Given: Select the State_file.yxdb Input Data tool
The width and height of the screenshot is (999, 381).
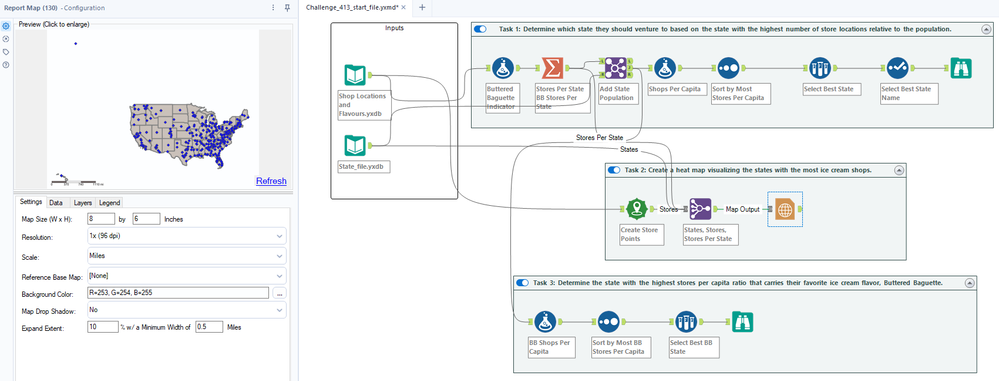Looking at the screenshot, I should (x=355, y=145).
